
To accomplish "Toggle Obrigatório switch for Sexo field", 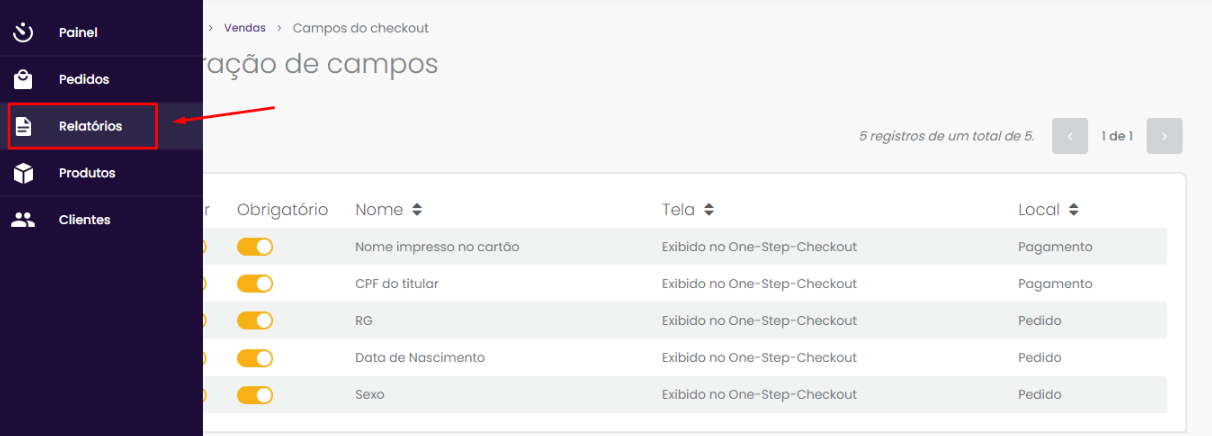I will point(255,395).
